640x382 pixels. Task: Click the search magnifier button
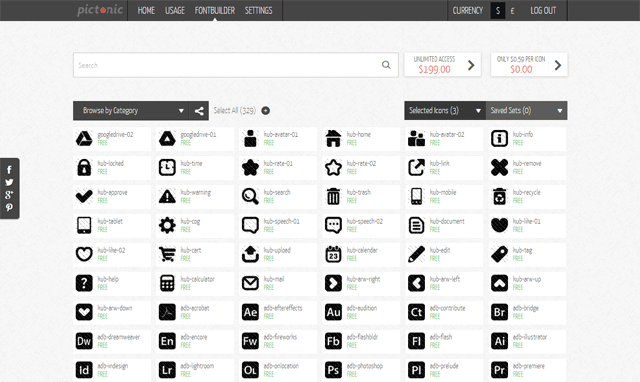coord(386,65)
